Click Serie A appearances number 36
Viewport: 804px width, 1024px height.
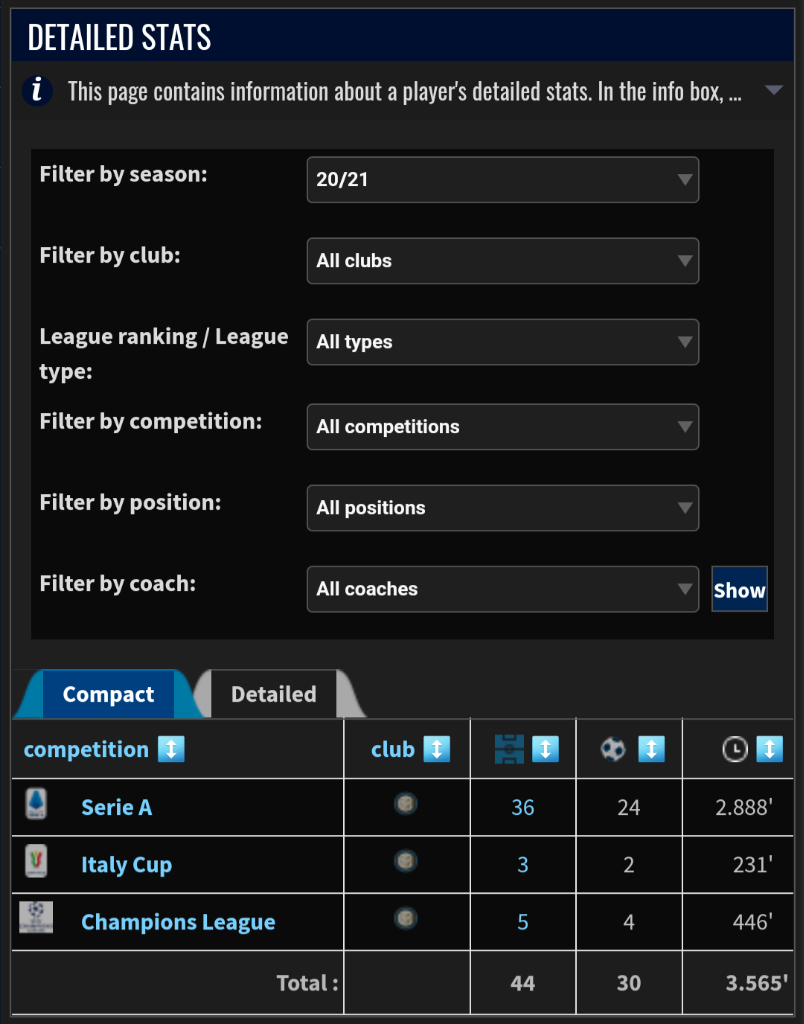point(523,807)
